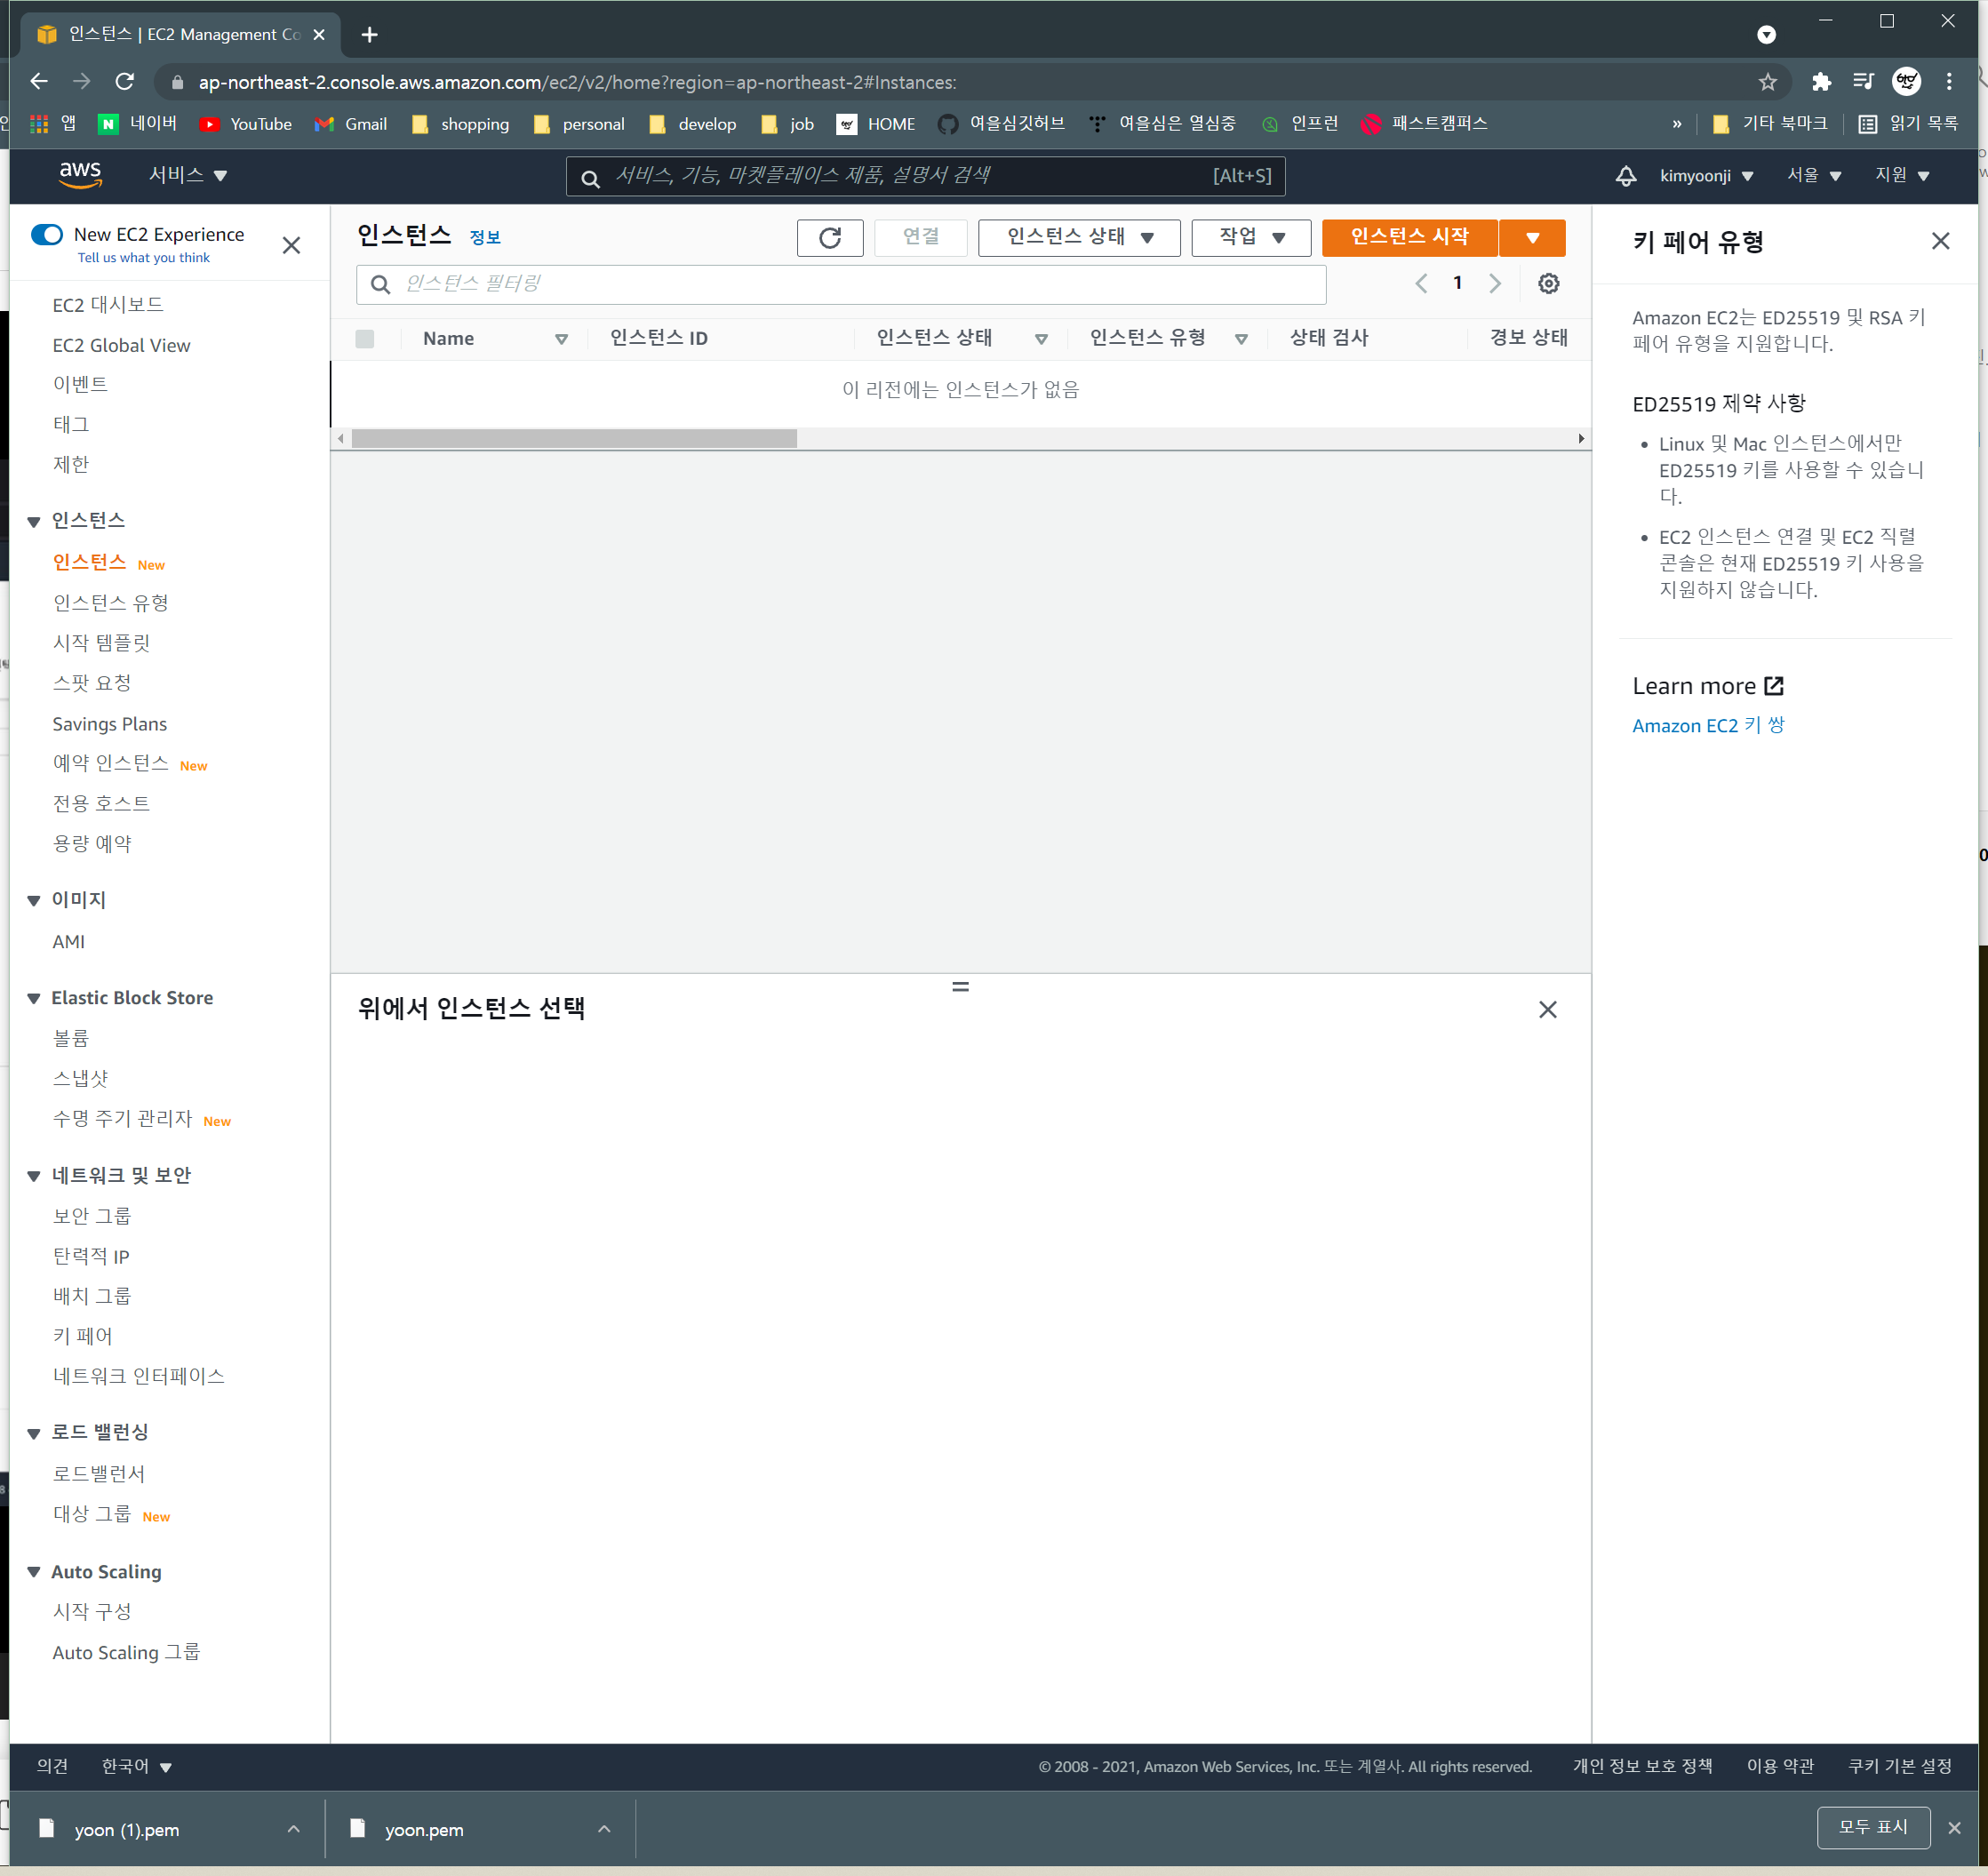The height and width of the screenshot is (1876, 1988).
Task: Open the table preferences gear icon
Action: pos(1547,284)
